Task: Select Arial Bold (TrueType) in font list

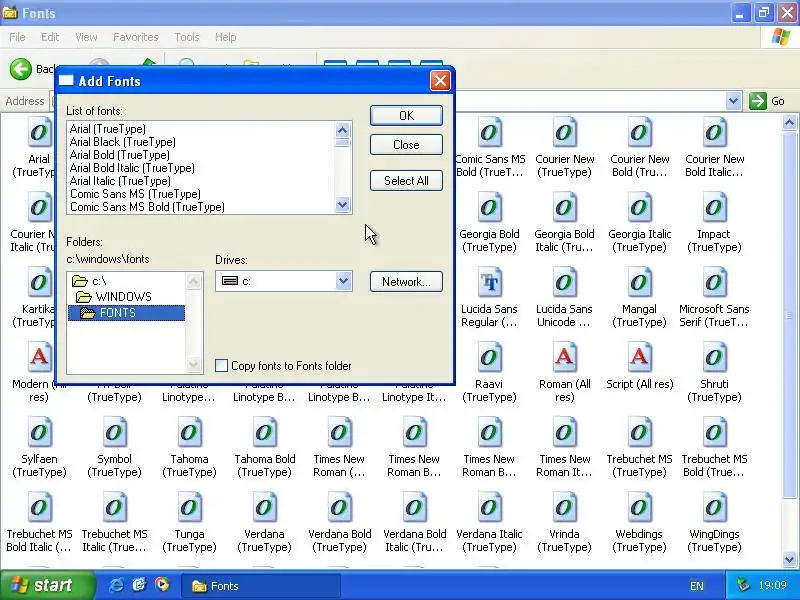Action: point(119,155)
